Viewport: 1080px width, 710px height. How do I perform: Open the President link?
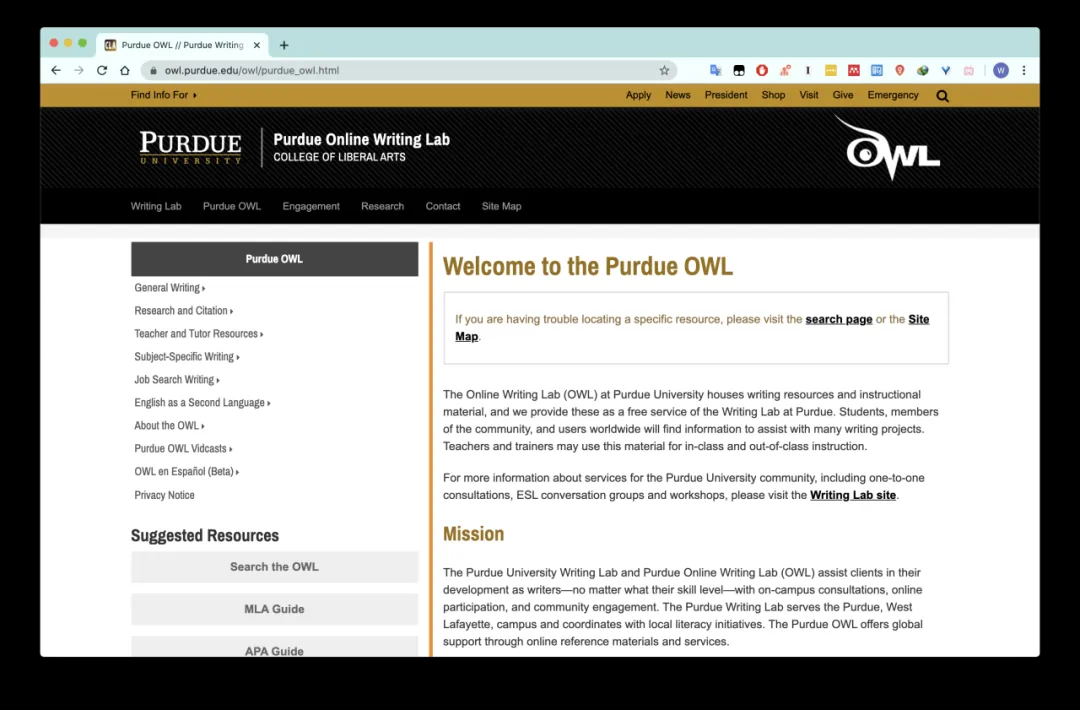726,95
